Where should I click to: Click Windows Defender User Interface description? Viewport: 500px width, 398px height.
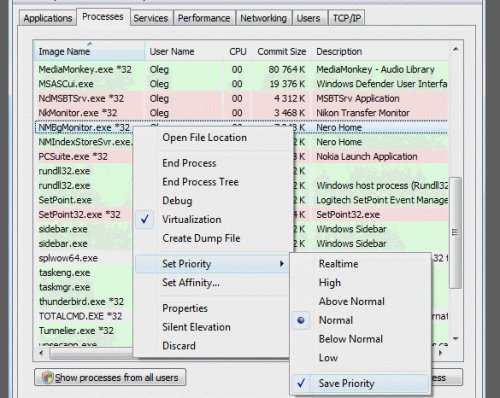pyautogui.click(x=382, y=84)
